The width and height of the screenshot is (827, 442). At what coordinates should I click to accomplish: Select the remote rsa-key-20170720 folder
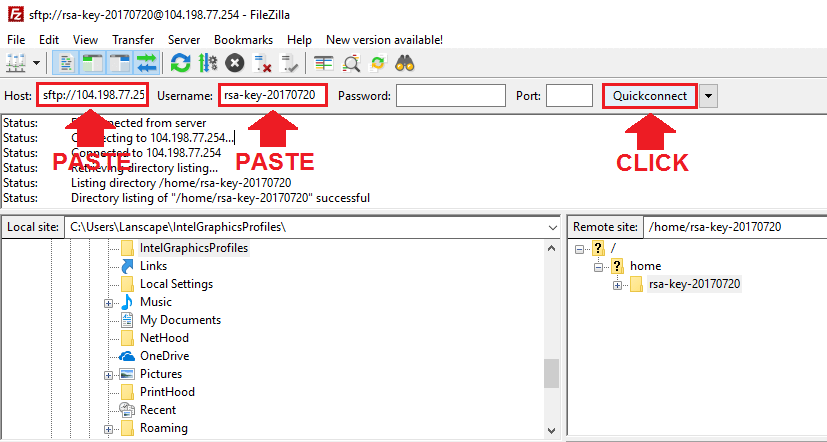pyautogui.click(x=694, y=284)
